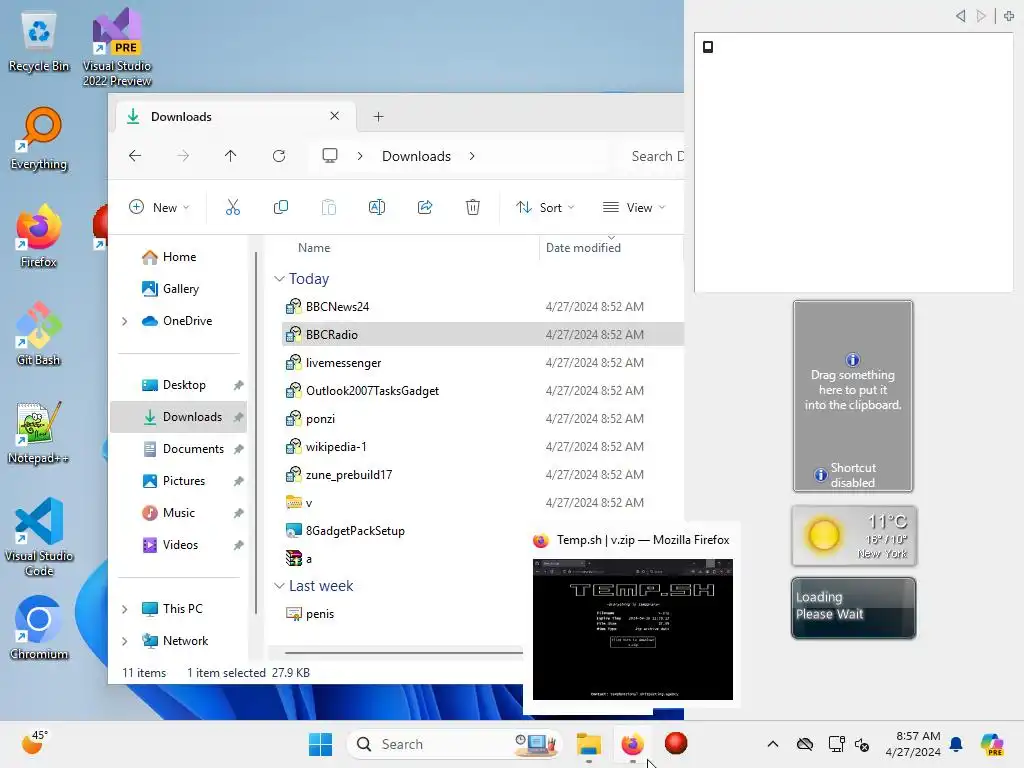Add a new Explorer tab
Viewport: 1024px width, 768px height.
(x=378, y=117)
